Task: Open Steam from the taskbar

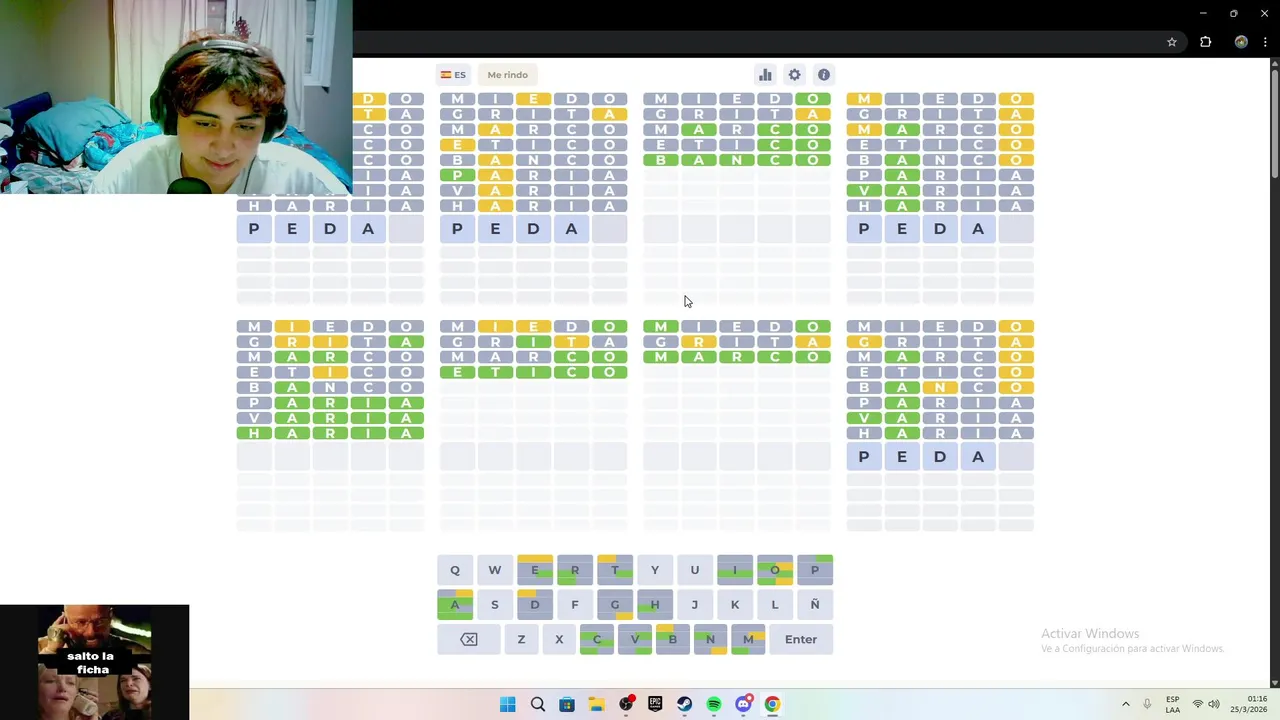Action: pyautogui.click(x=684, y=705)
